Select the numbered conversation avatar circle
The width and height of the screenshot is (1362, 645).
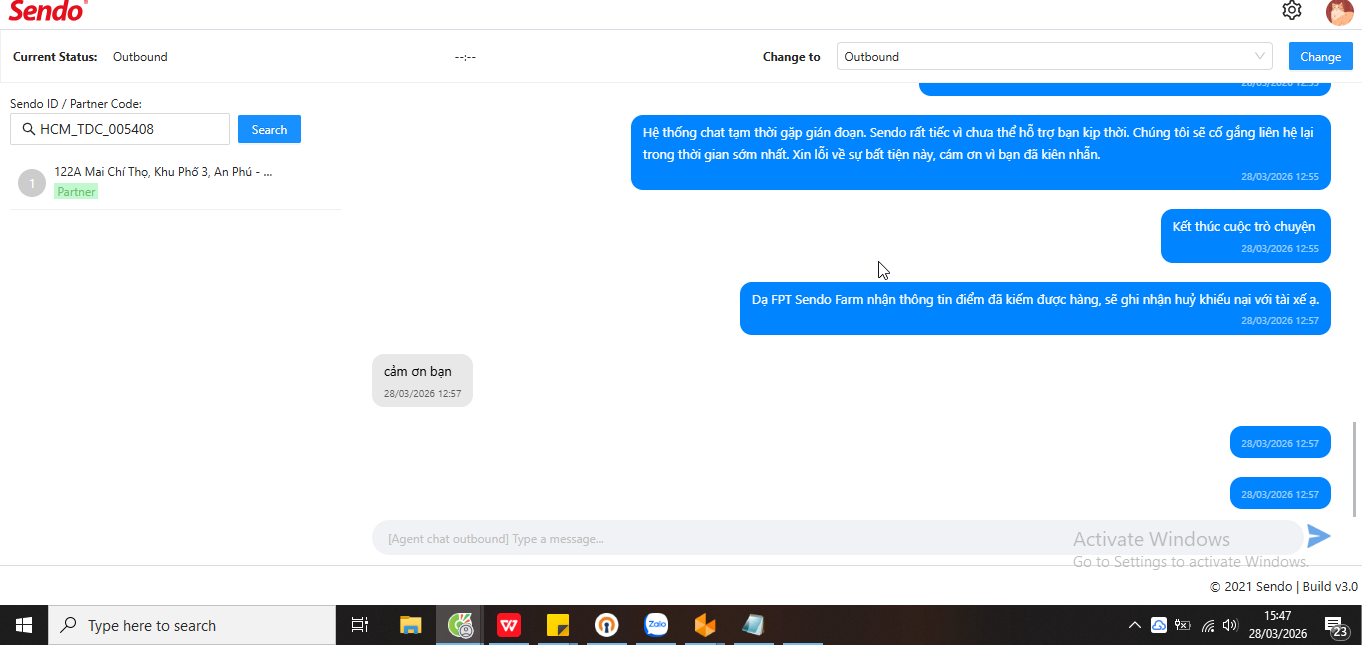point(32,183)
